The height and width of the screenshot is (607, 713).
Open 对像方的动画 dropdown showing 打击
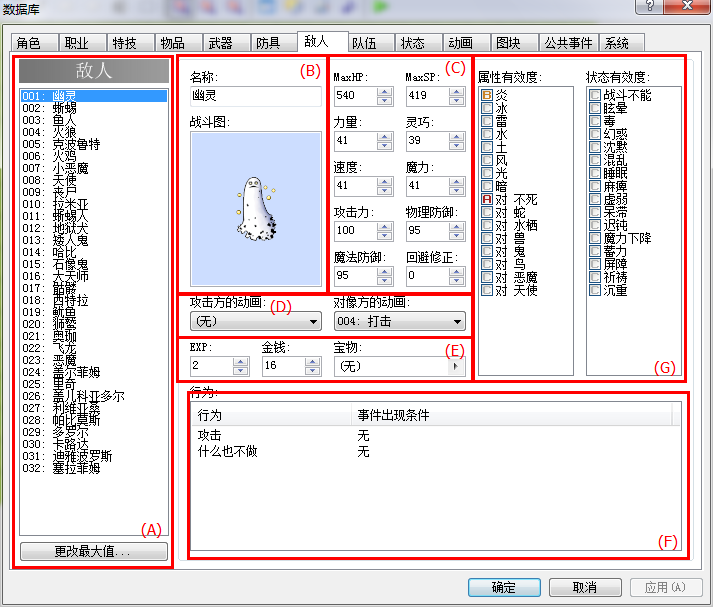point(400,321)
